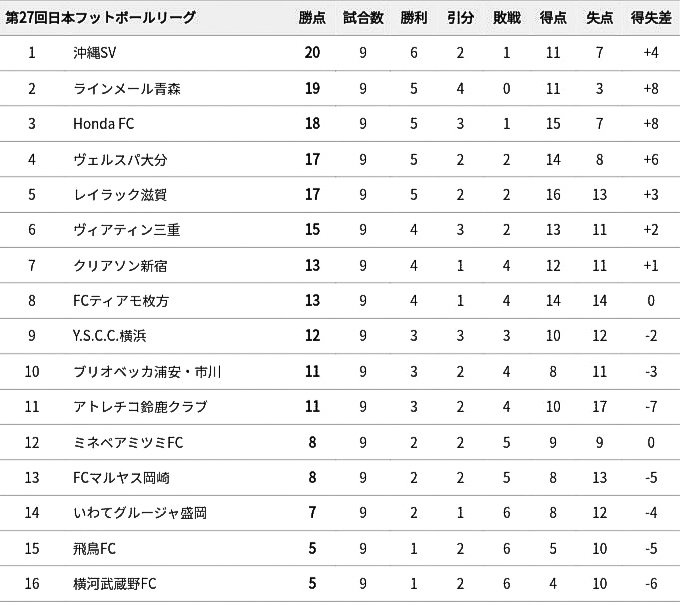
Task: Open the レイラック滋賀 team entry
Action: tap(120, 194)
